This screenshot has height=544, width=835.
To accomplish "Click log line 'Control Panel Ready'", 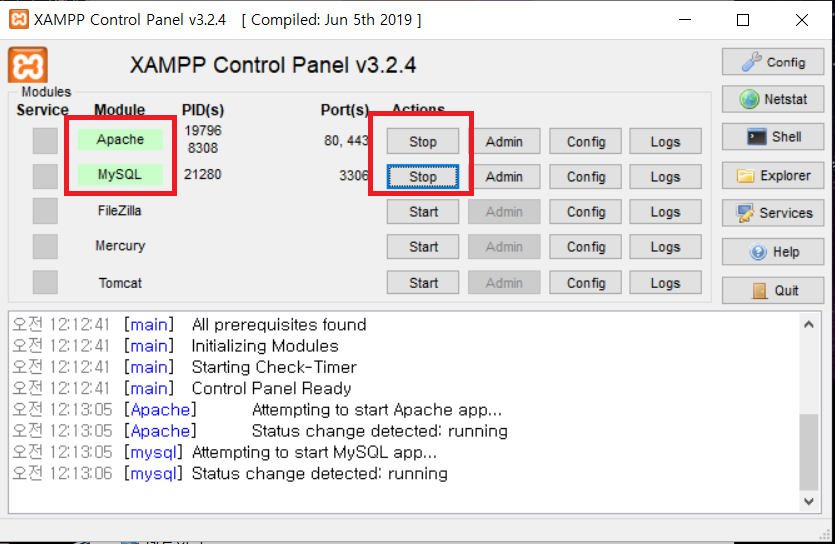I will point(271,389).
